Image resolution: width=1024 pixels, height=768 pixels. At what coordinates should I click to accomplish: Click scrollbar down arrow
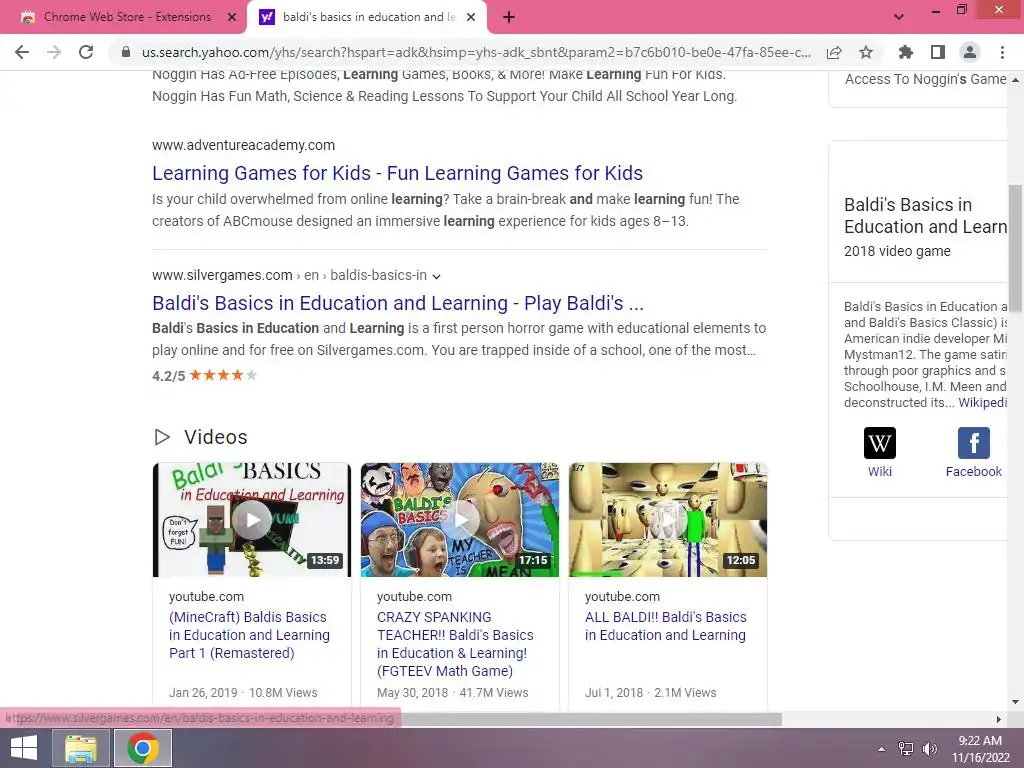click(x=1015, y=702)
